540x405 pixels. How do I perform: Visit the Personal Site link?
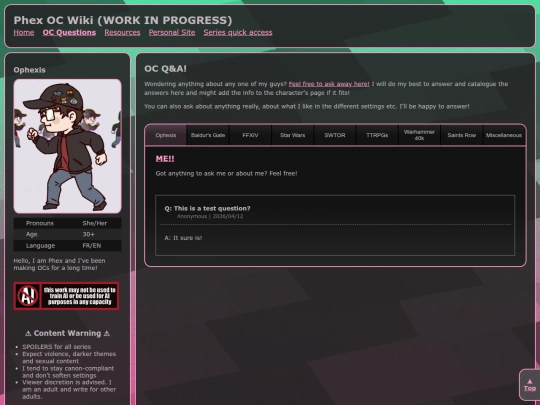[172, 32]
